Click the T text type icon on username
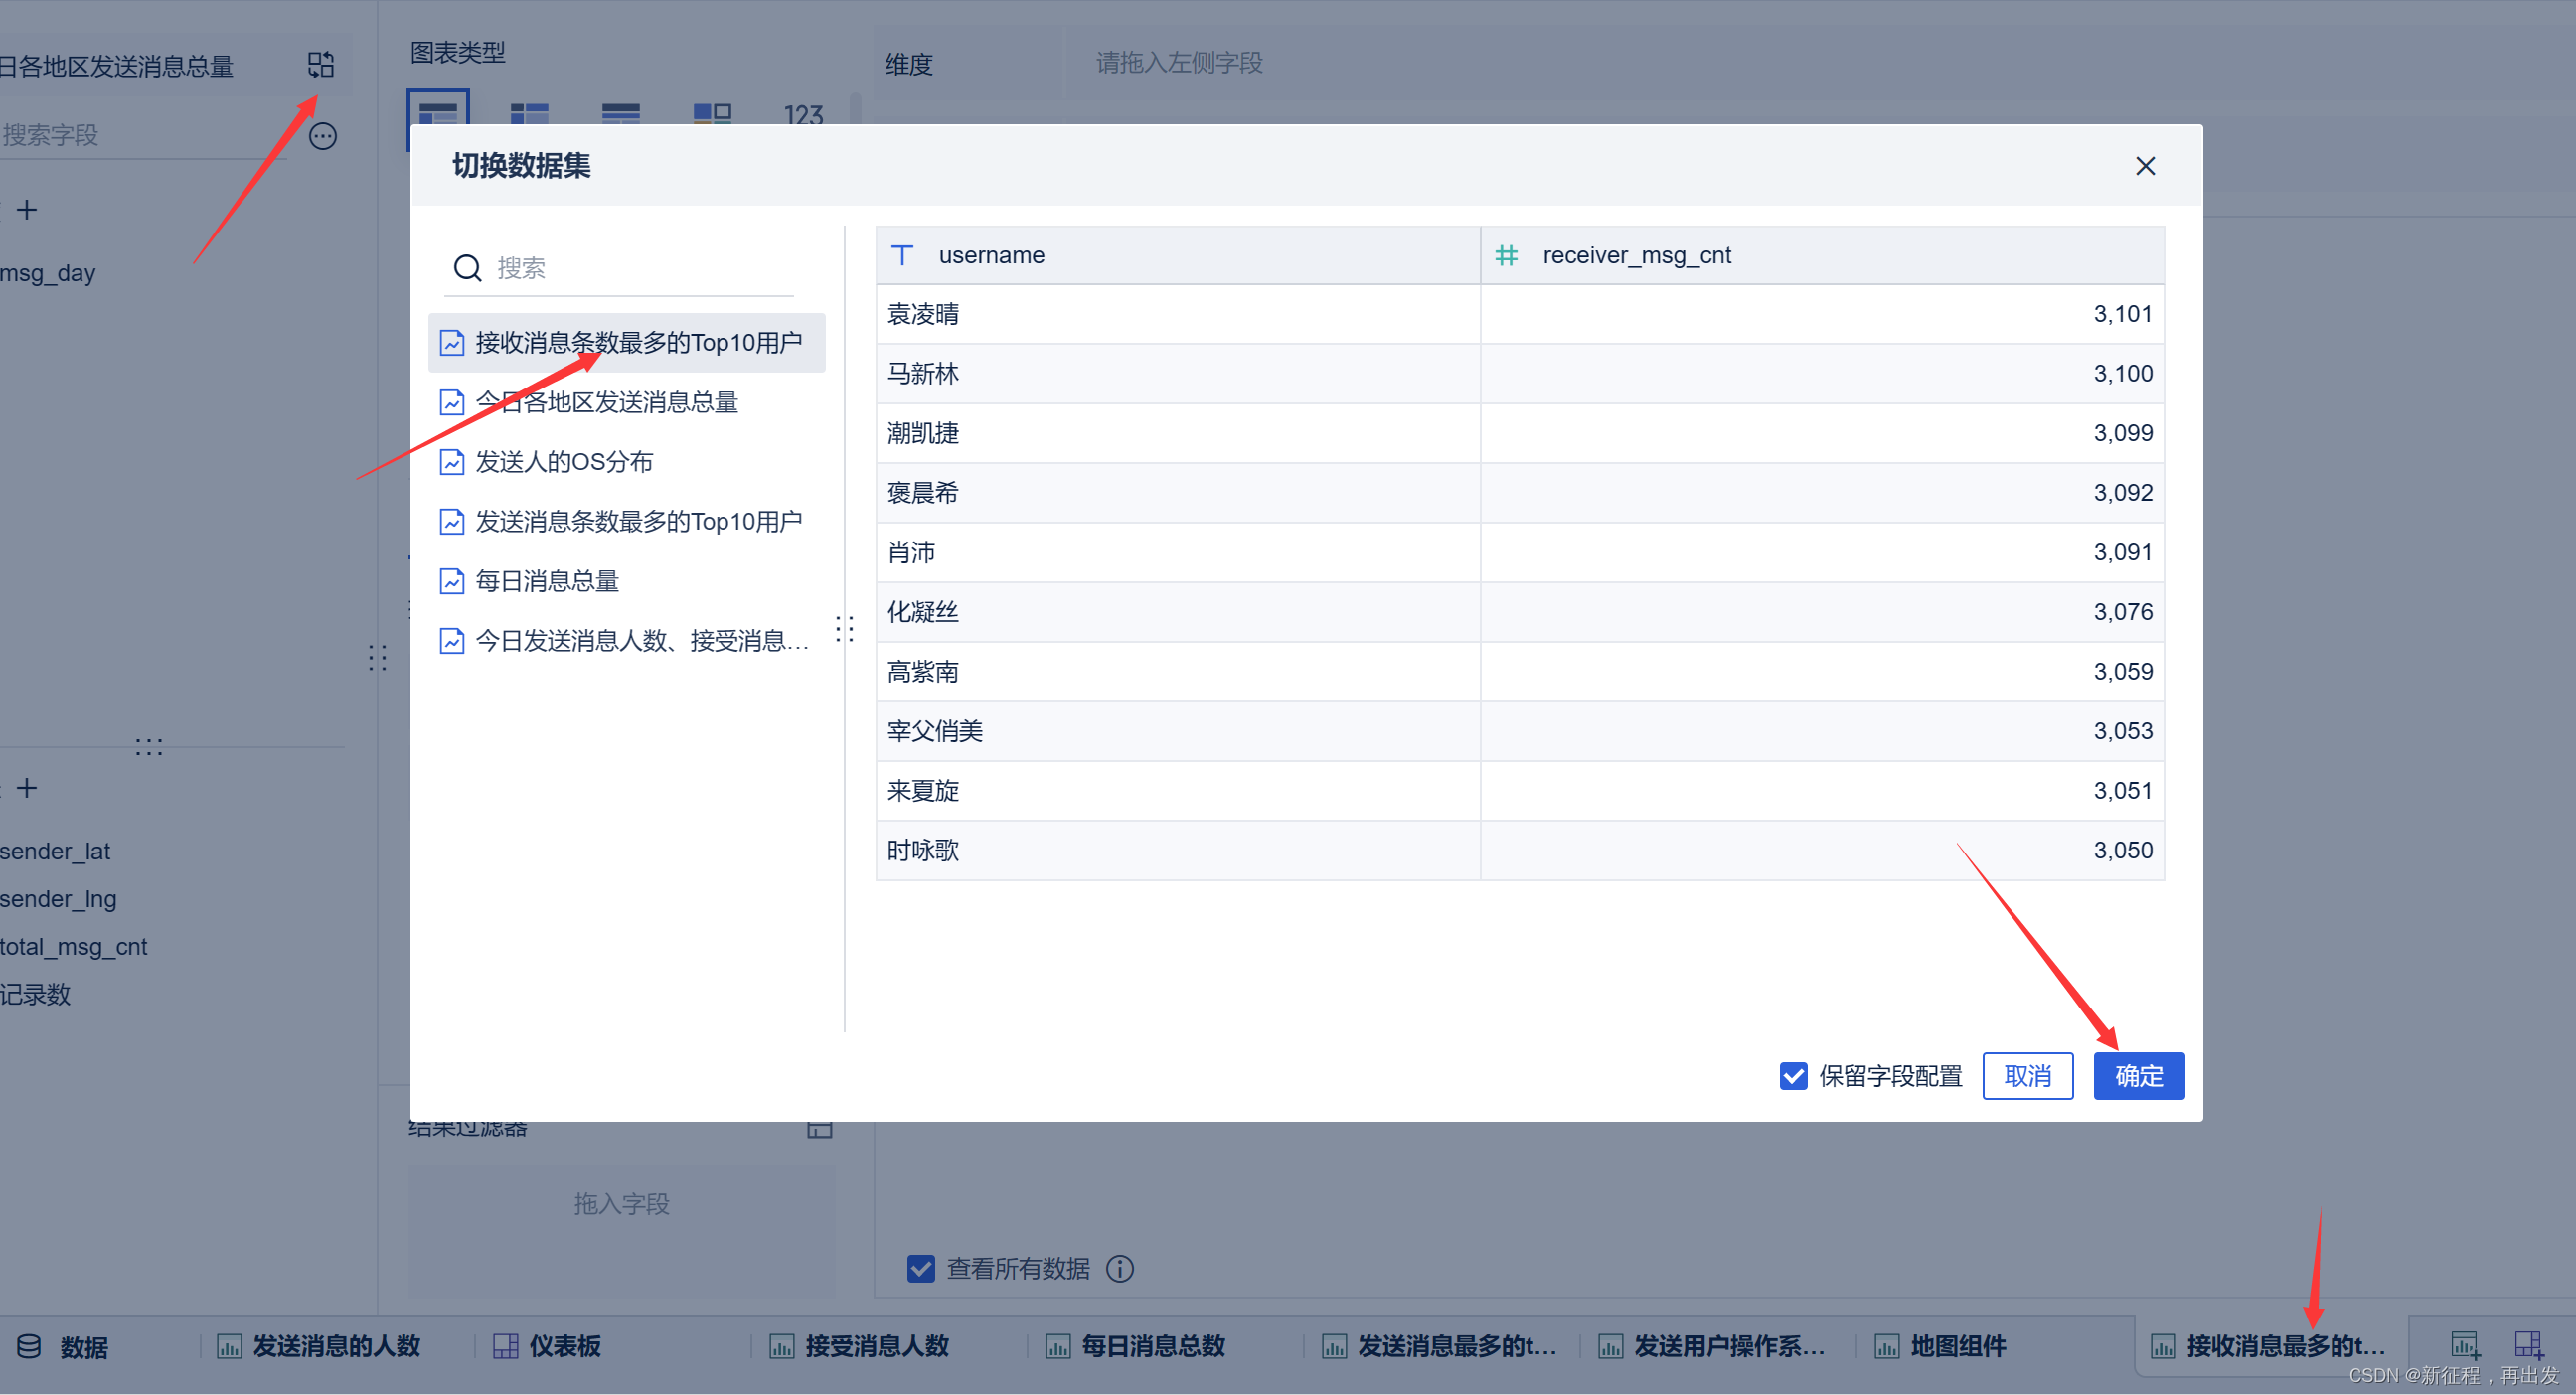 (902, 255)
